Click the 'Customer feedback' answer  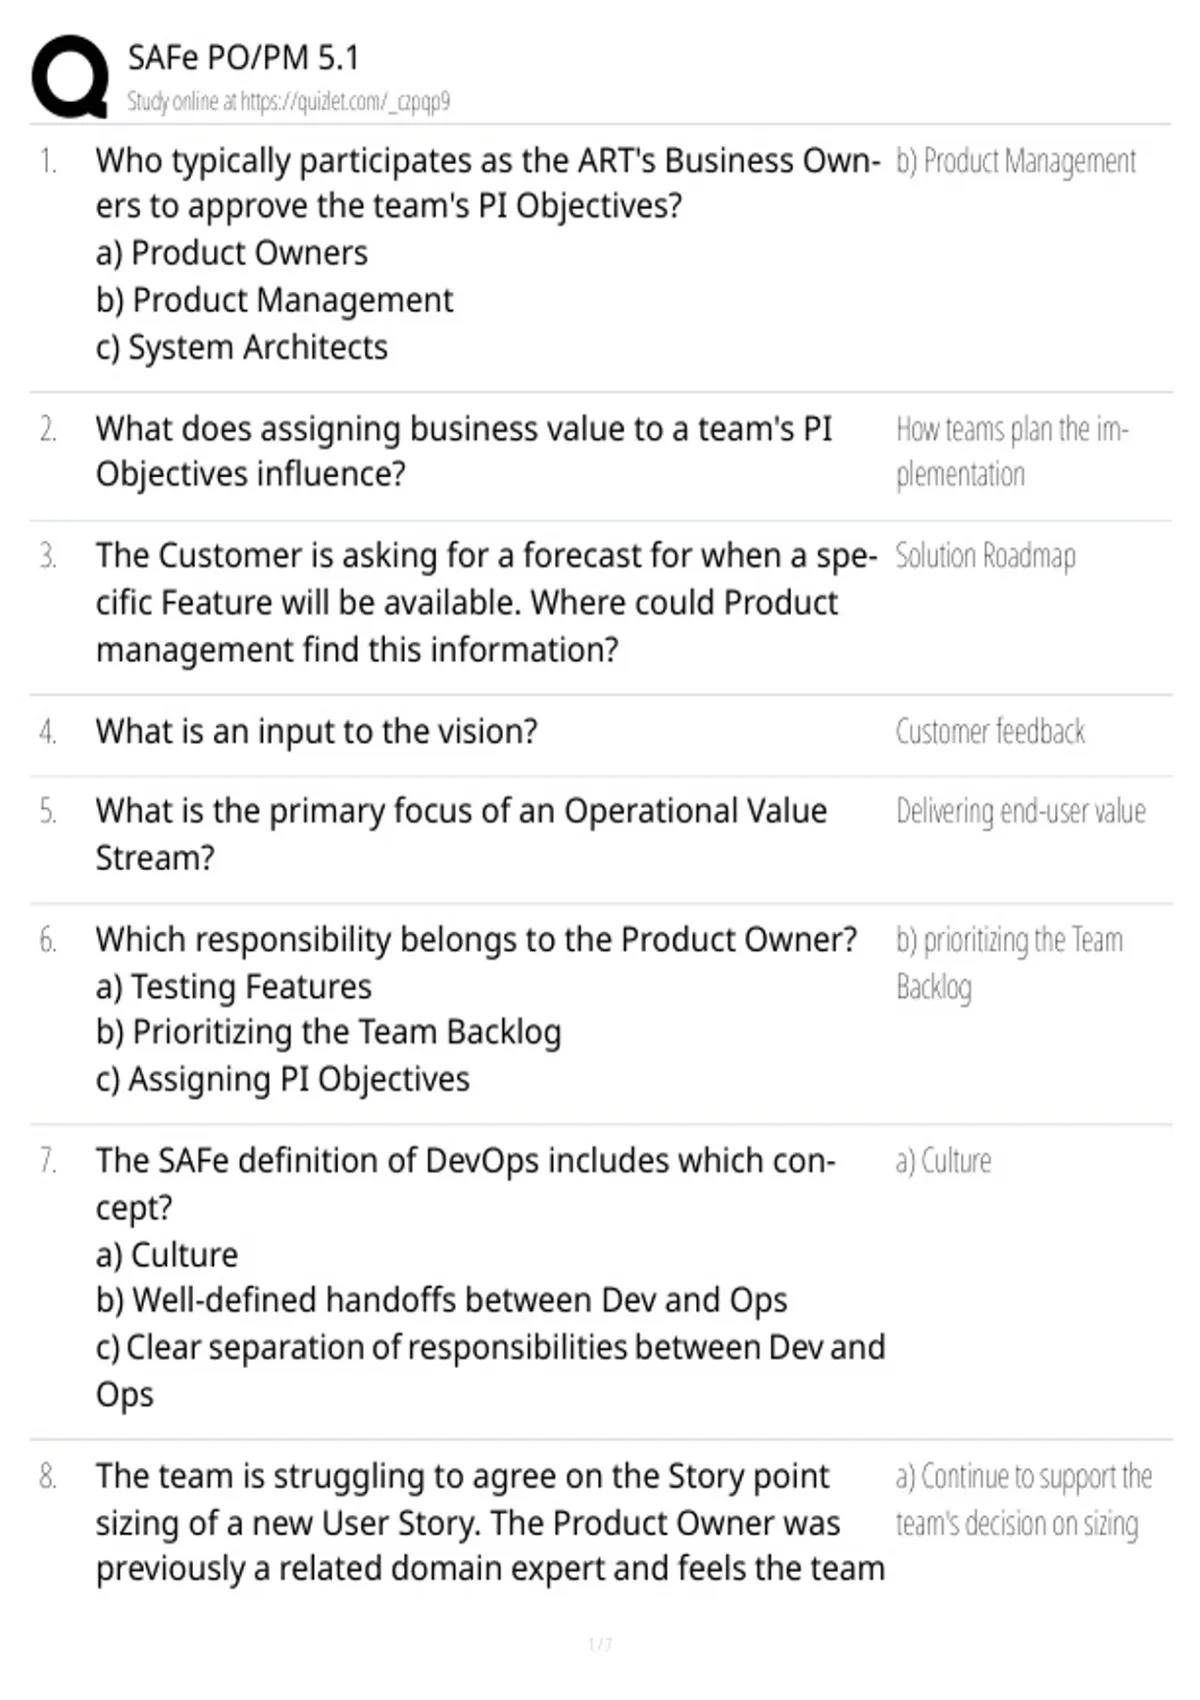click(990, 732)
